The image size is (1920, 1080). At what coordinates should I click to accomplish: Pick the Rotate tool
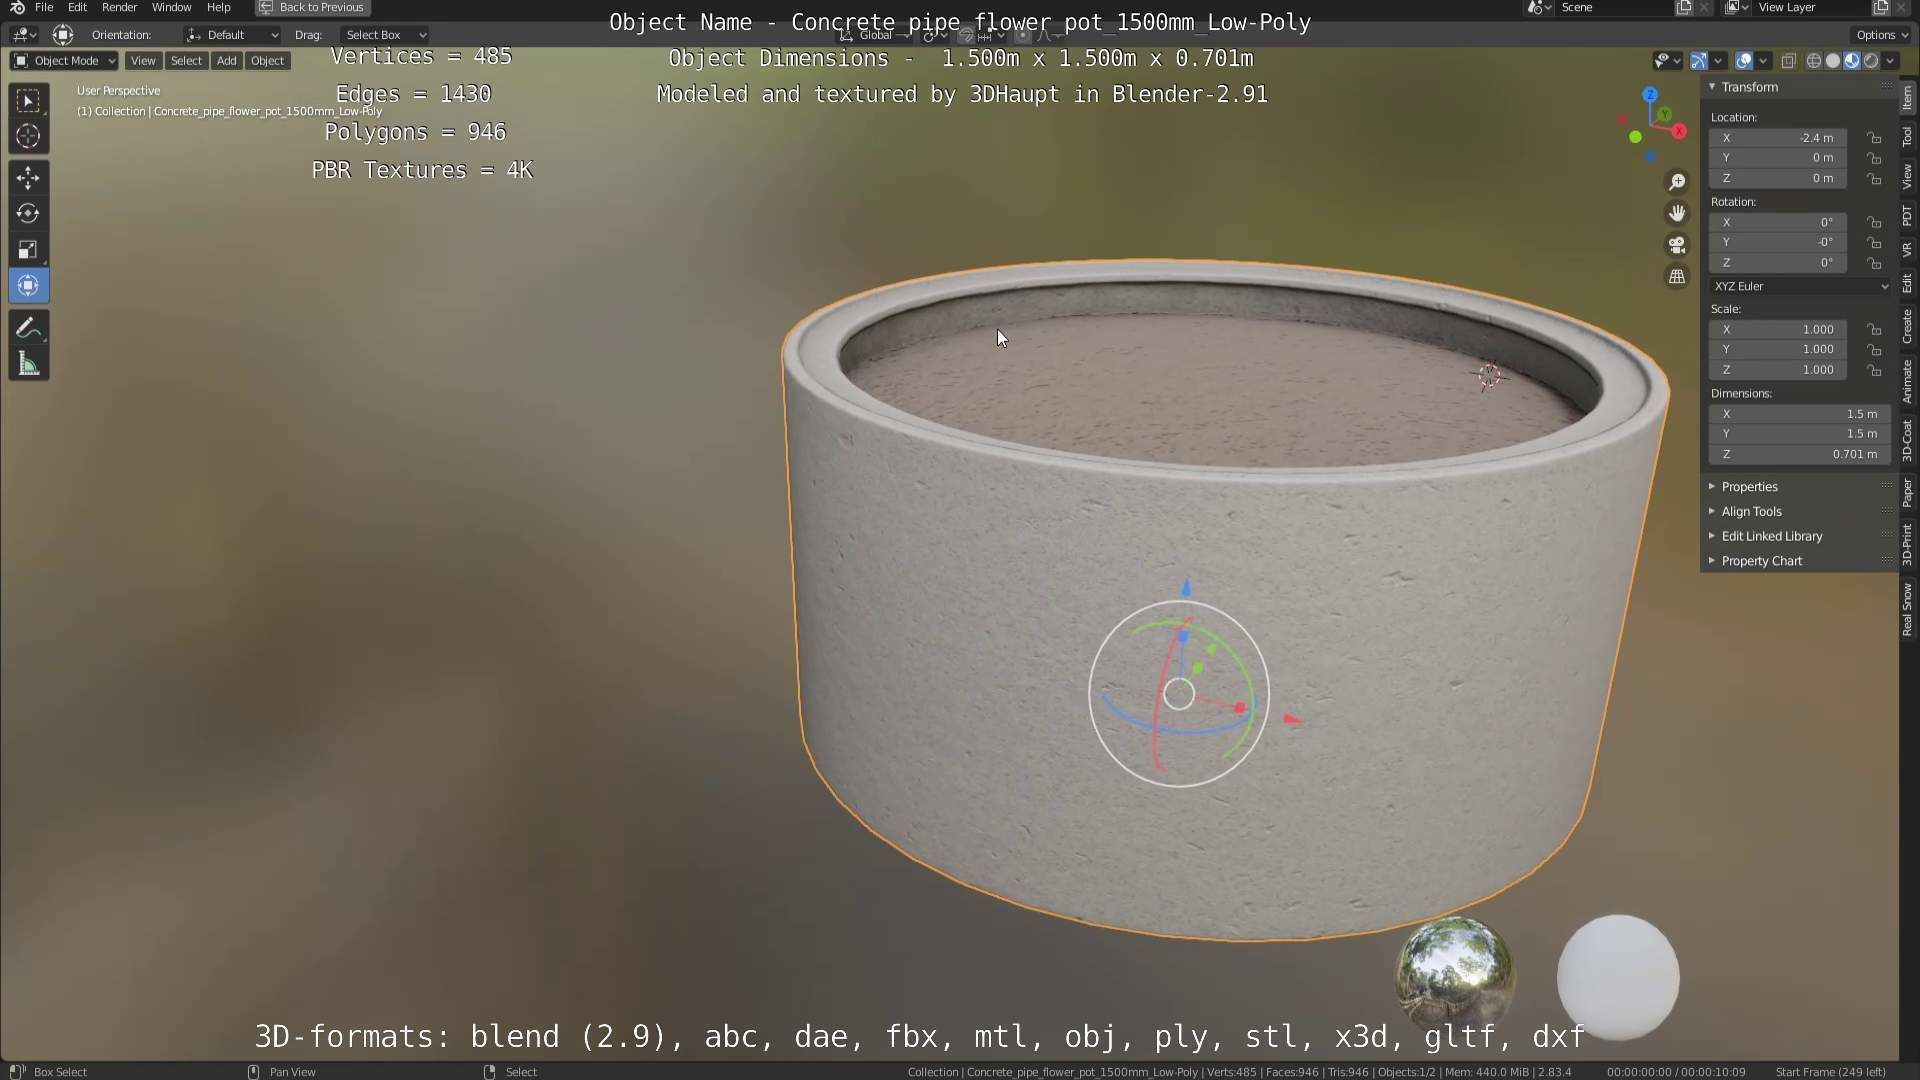pyautogui.click(x=28, y=213)
